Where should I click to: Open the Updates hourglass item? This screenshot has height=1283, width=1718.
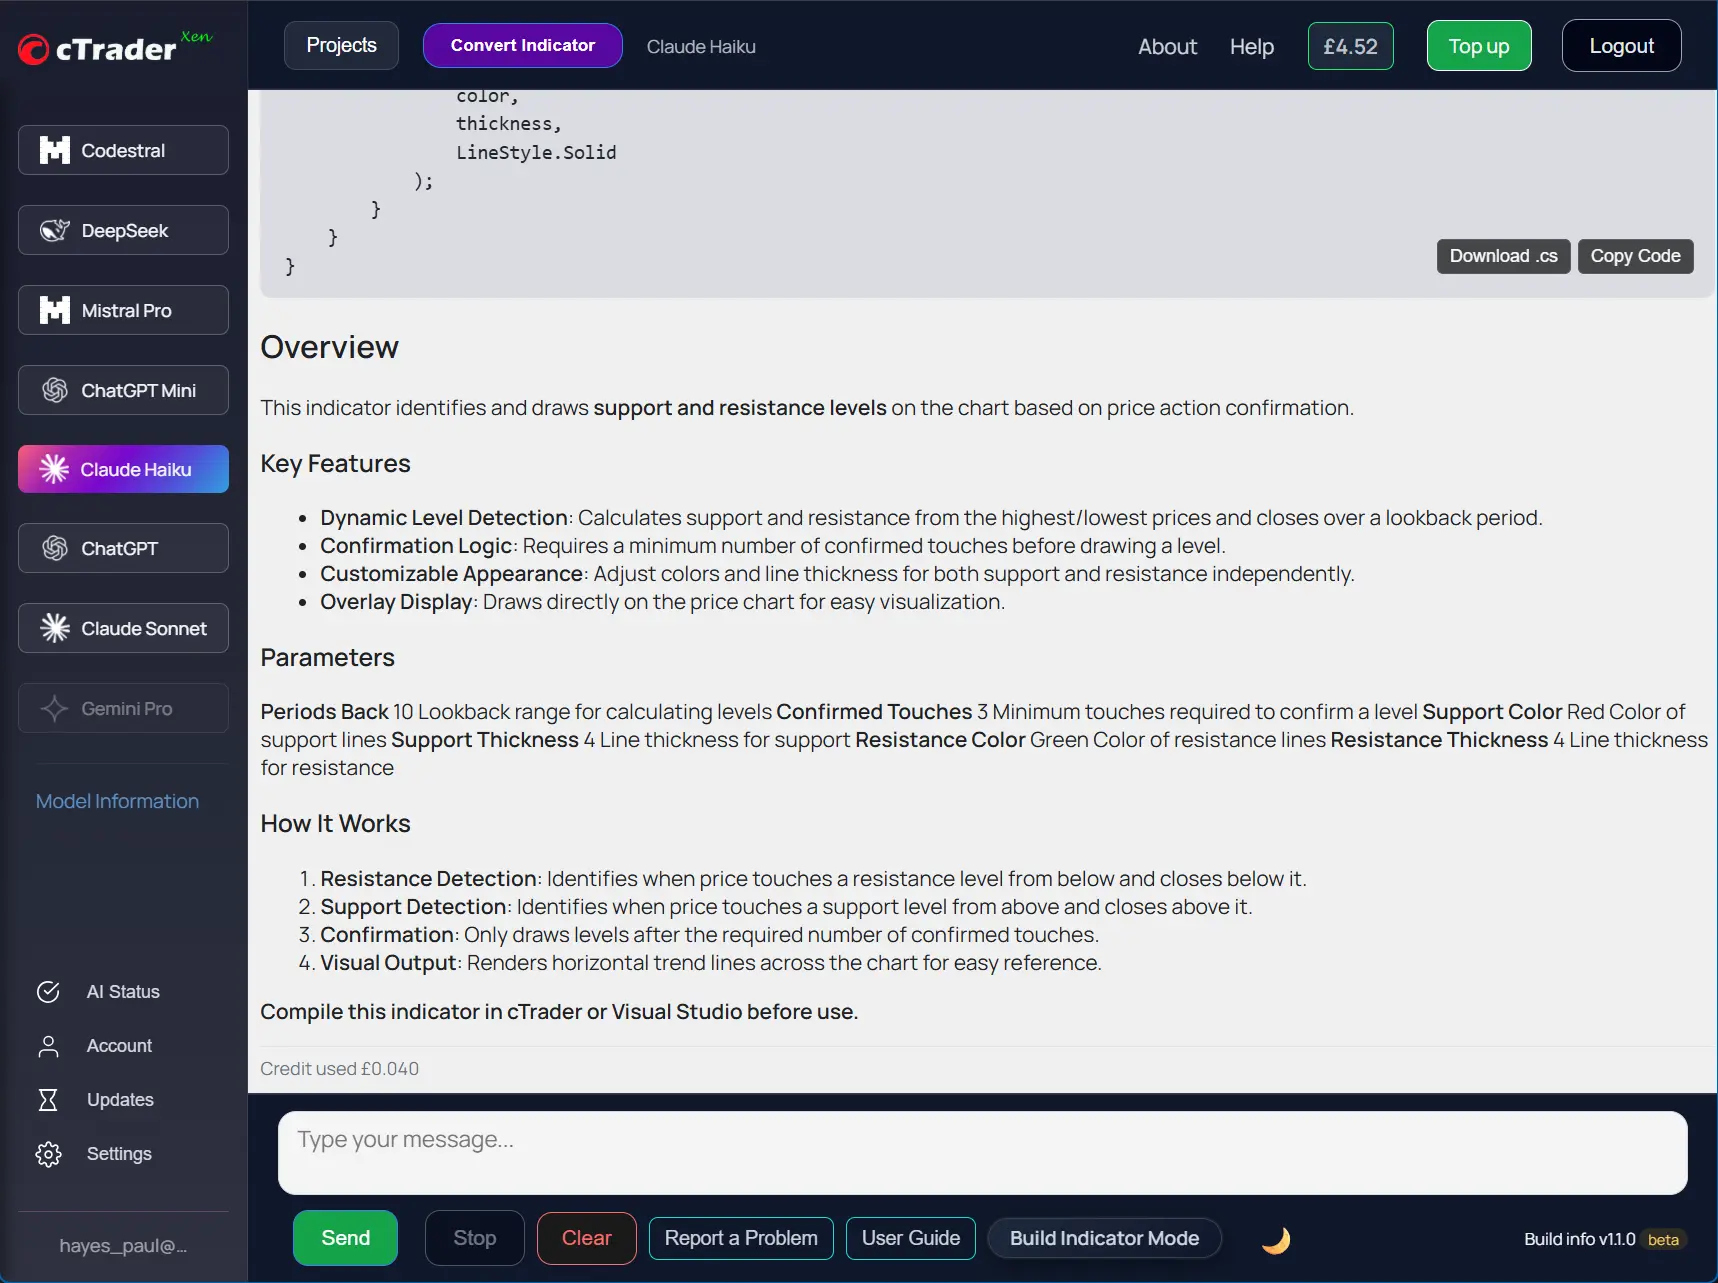point(119,1100)
